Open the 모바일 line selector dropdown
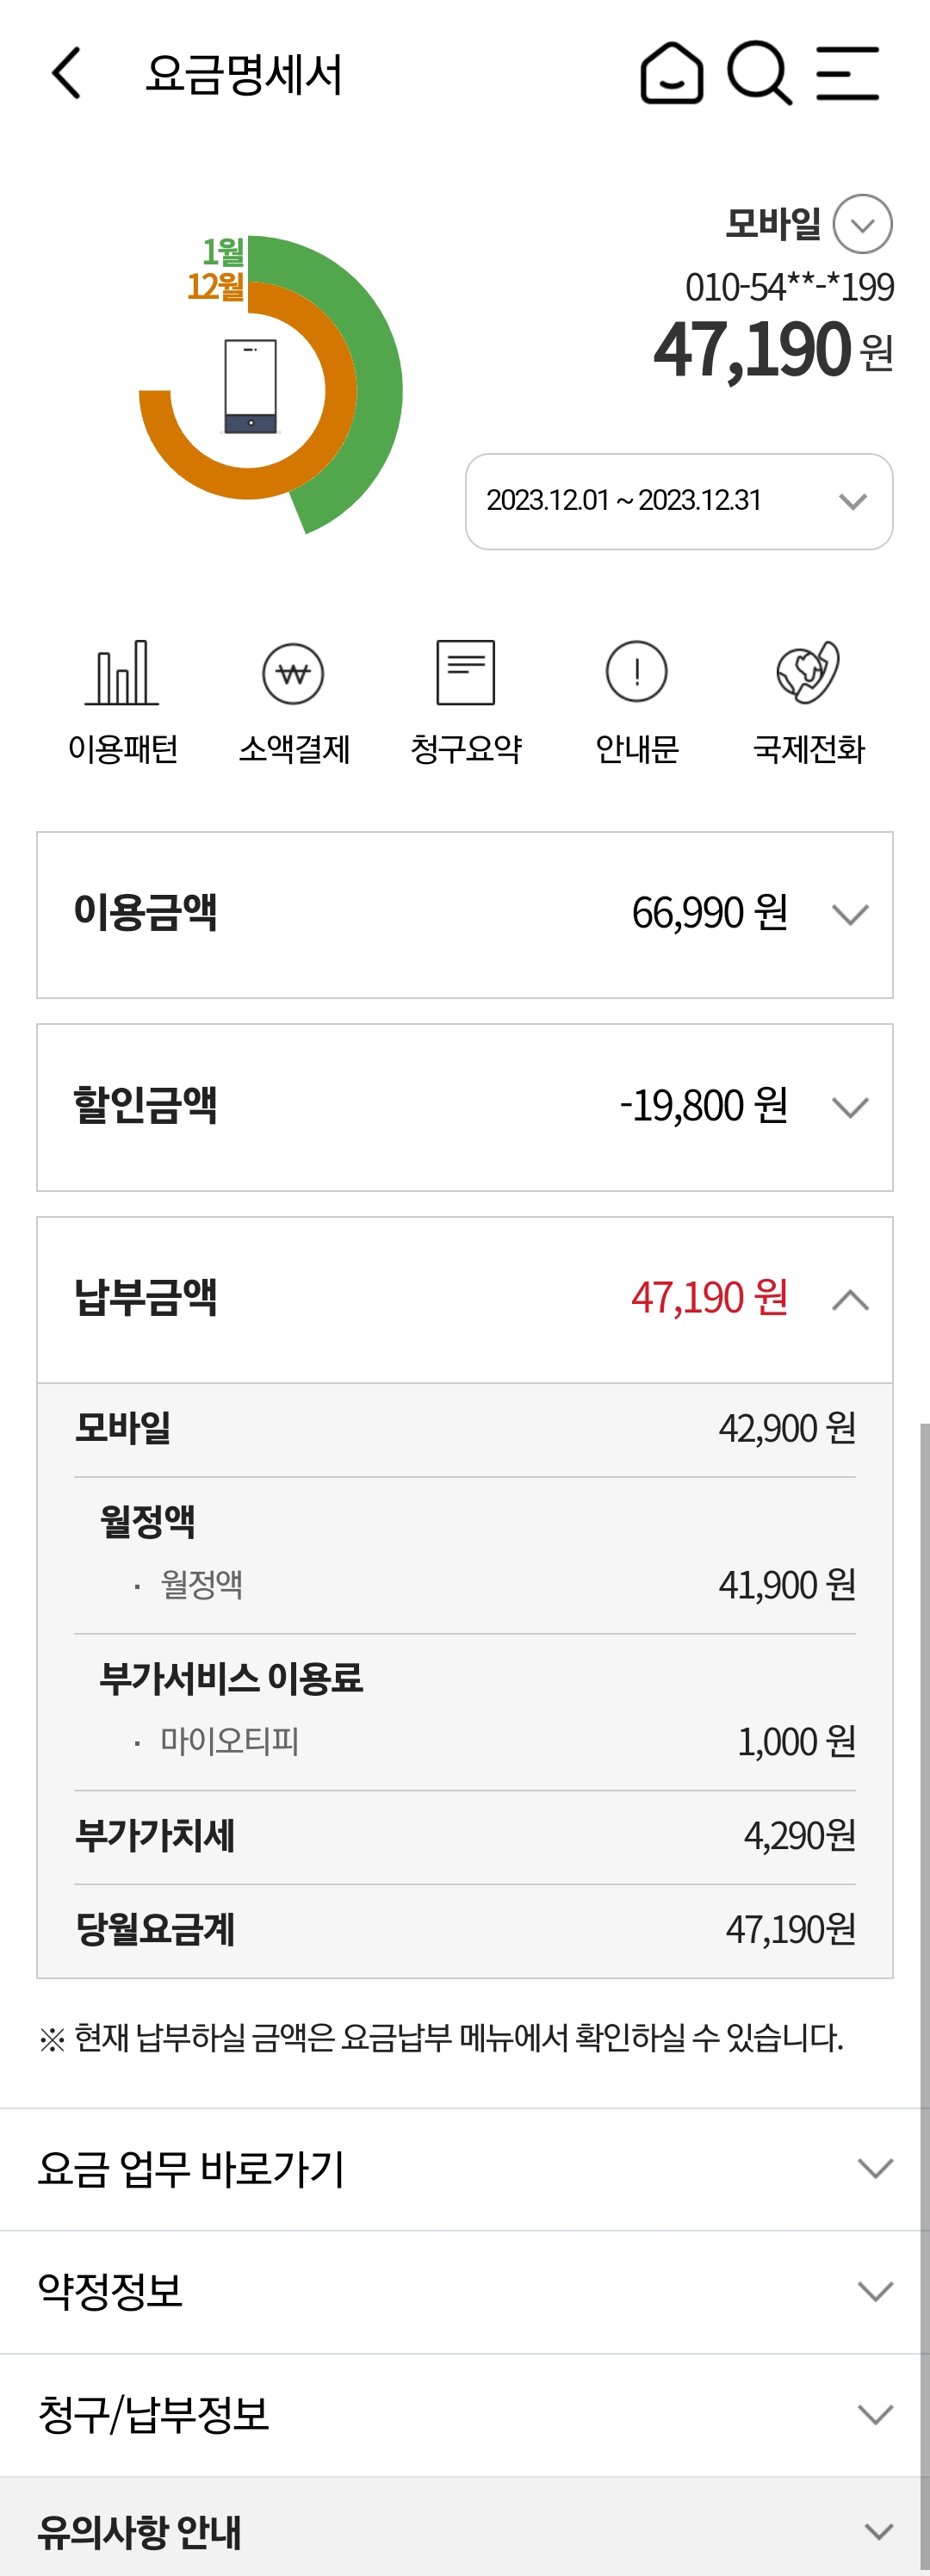The height and width of the screenshot is (2576, 930). point(862,224)
